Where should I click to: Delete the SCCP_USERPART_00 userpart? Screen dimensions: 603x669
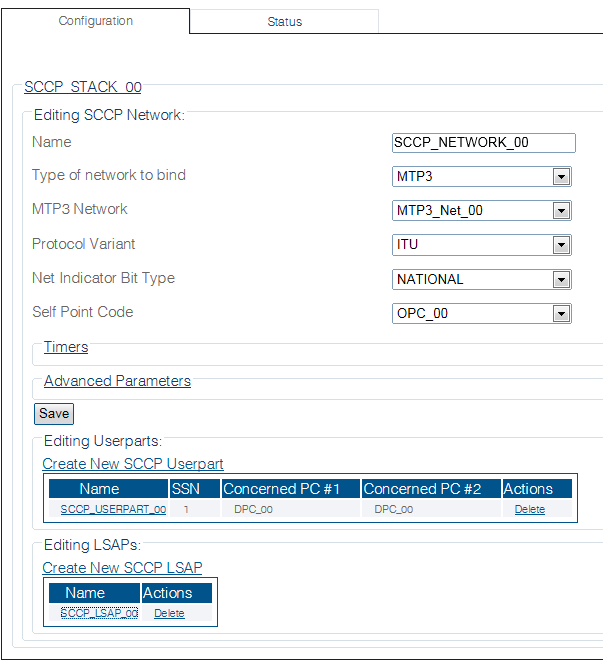tap(530, 509)
